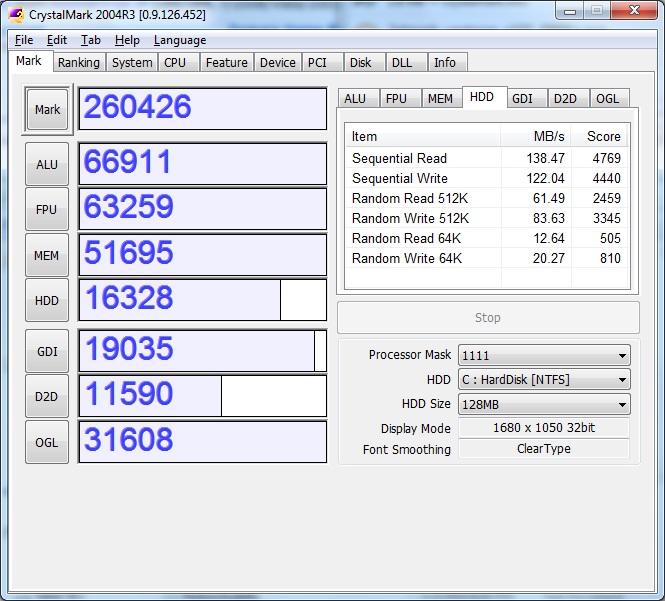Click the OGL score 31608
665x601 pixels.
[203, 442]
